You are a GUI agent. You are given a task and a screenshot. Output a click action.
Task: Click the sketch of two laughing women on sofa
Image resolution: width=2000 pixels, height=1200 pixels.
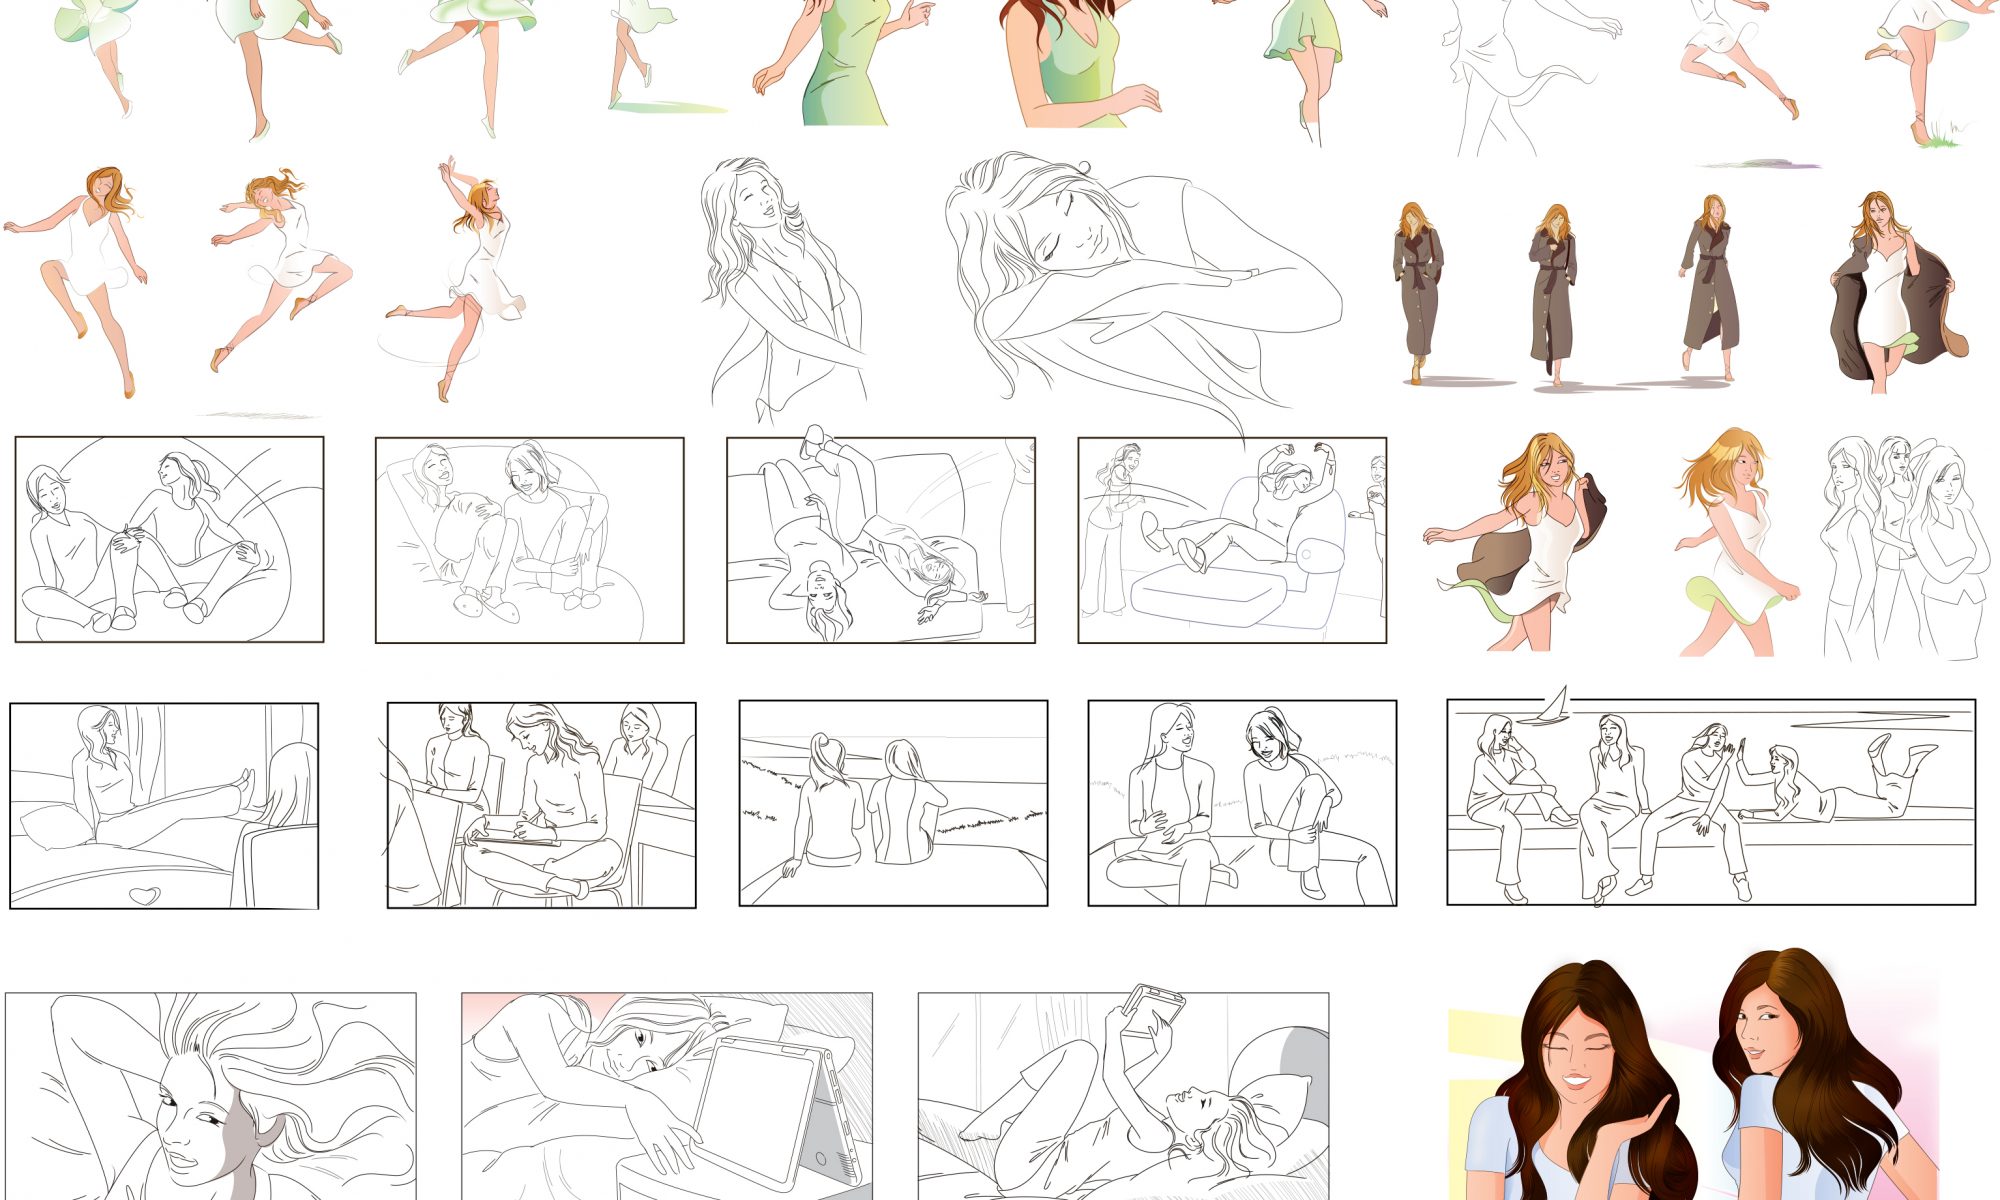[1242, 803]
